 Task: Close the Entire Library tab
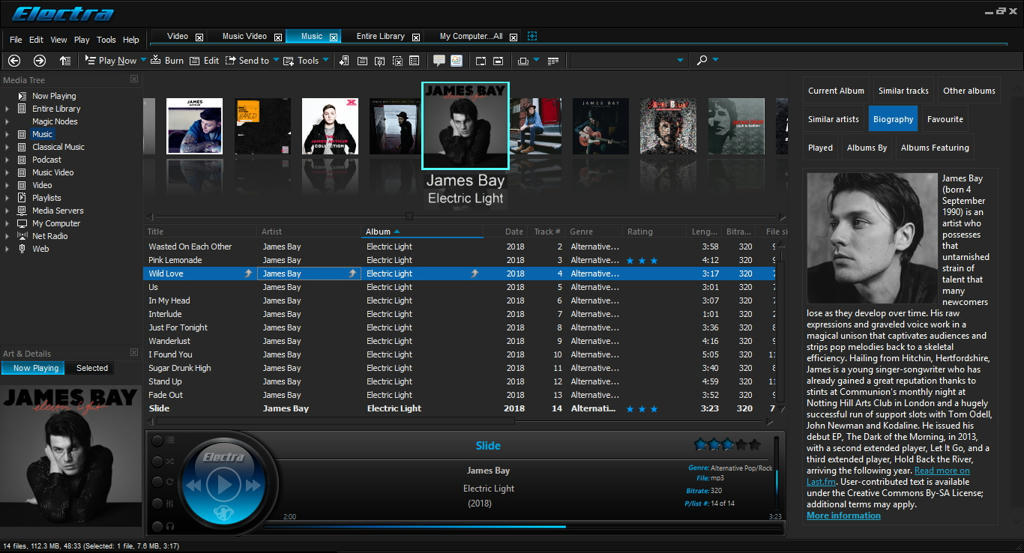[415, 37]
